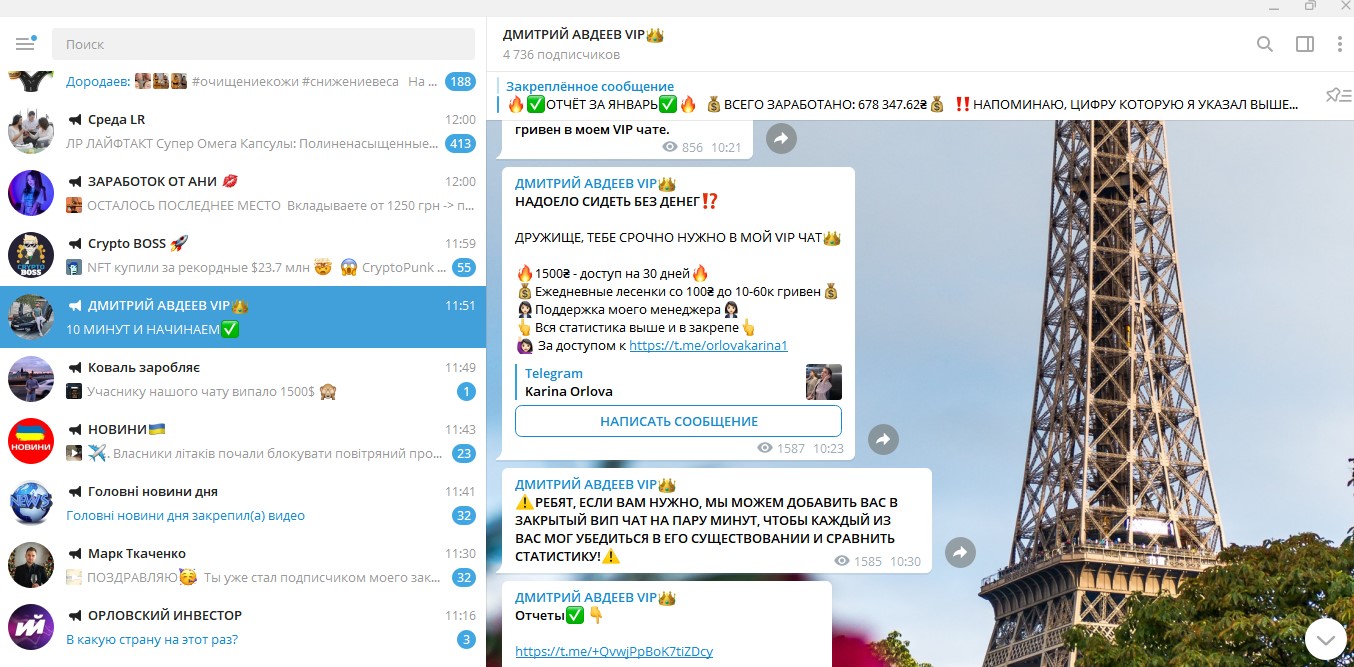This screenshot has width=1354, height=667.
Task: Click the search field in chat list
Action: 264,44
